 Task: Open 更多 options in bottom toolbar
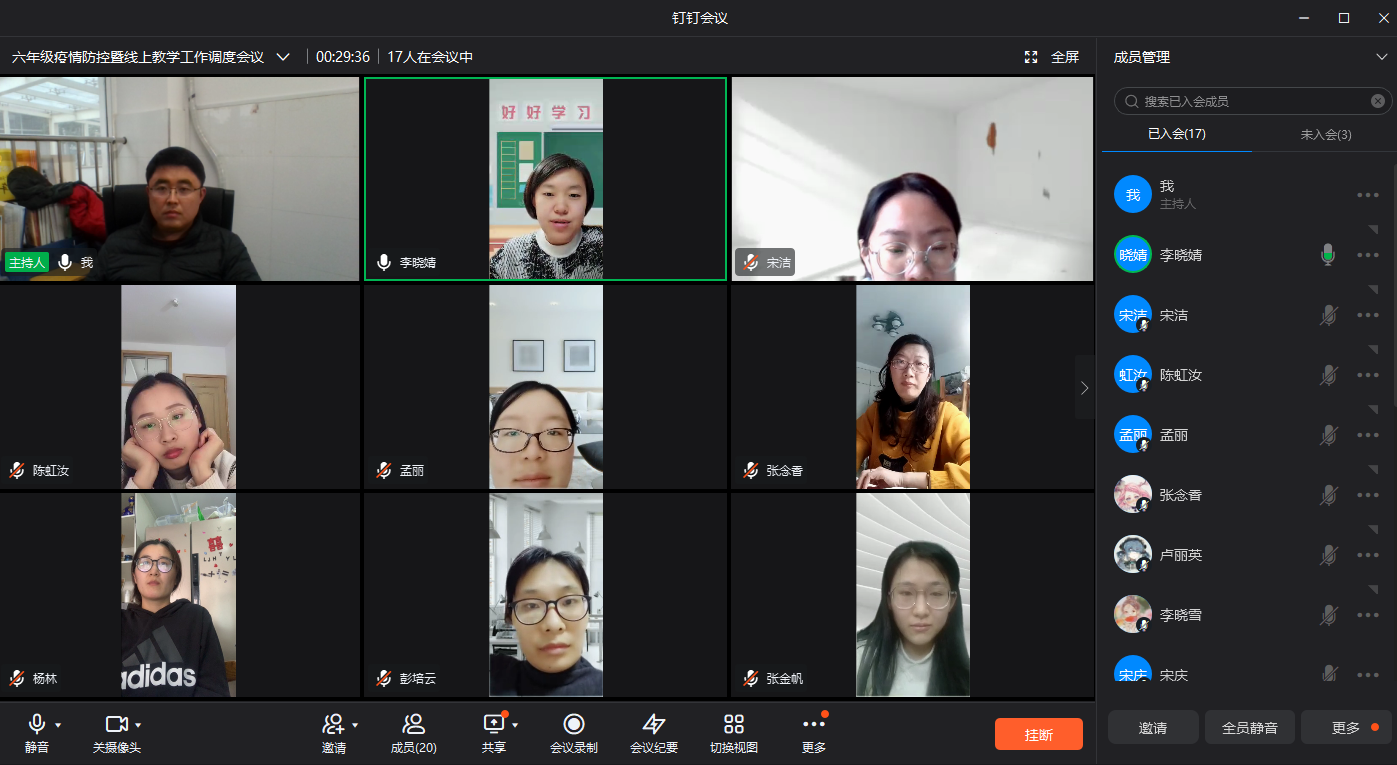pos(813,725)
